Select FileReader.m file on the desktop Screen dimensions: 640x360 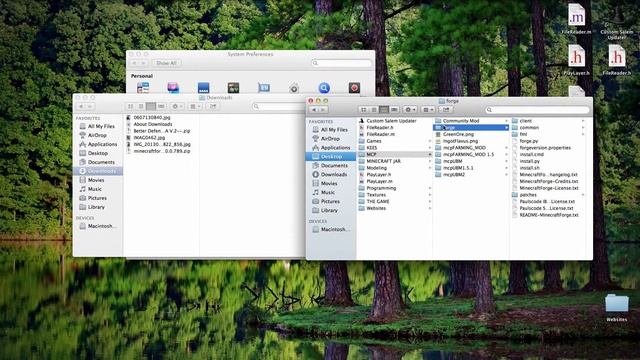point(576,18)
